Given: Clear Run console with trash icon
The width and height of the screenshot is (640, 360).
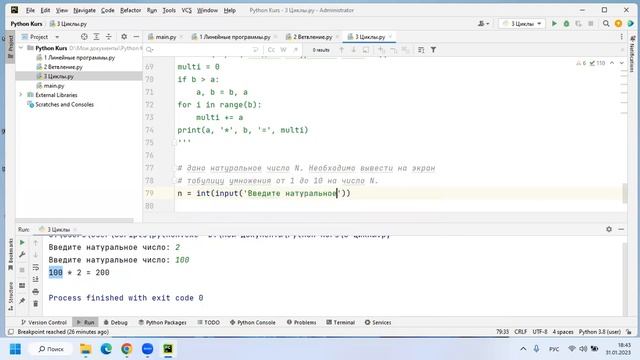Looking at the screenshot, I should [x=36, y=304].
